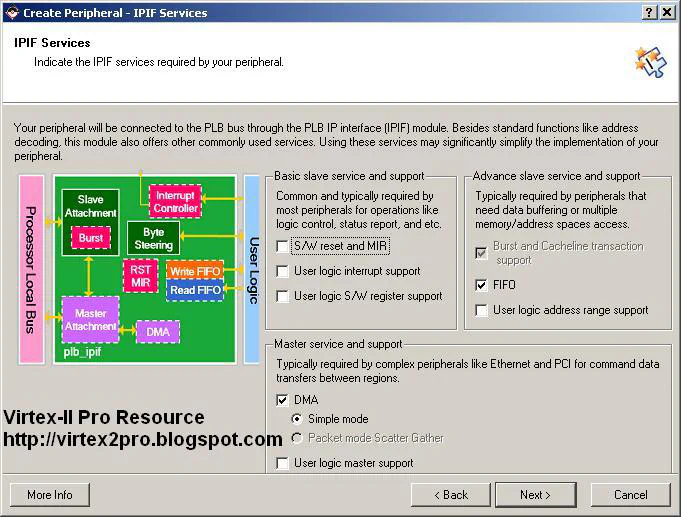Click the wizard icon in the title bar
The width and height of the screenshot is (681, 517).
tap(11, 12)
